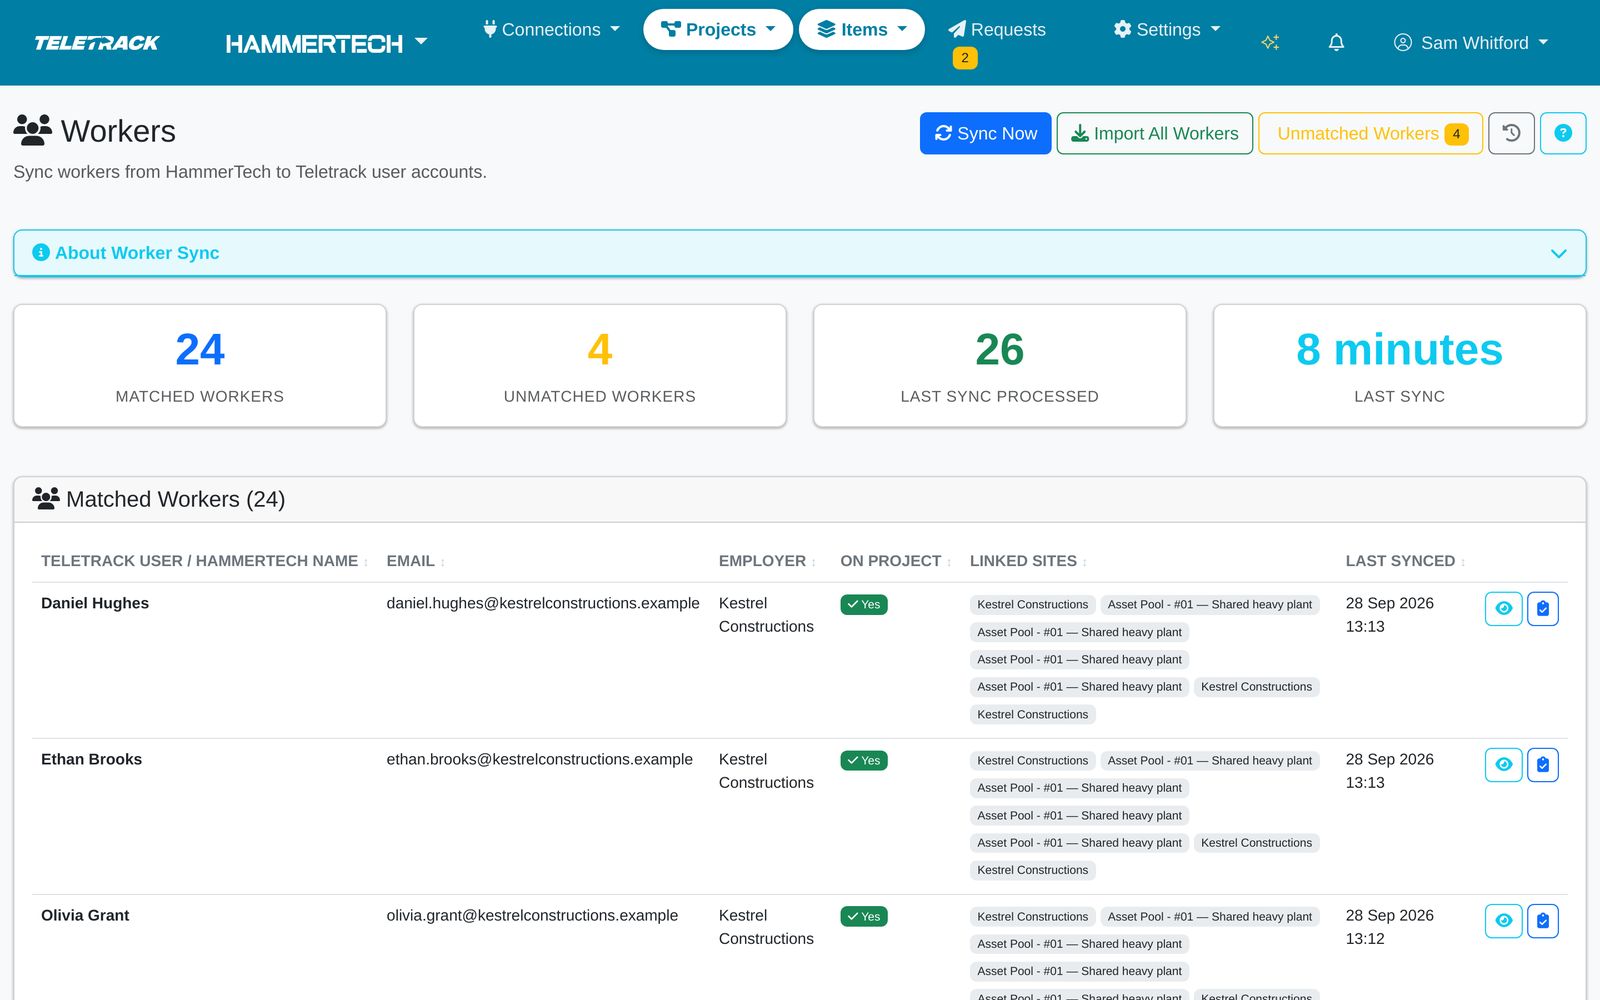1600x1000 pixels.
Task: Open the Unmatched Workers list
Action: tap(1370, 133)
